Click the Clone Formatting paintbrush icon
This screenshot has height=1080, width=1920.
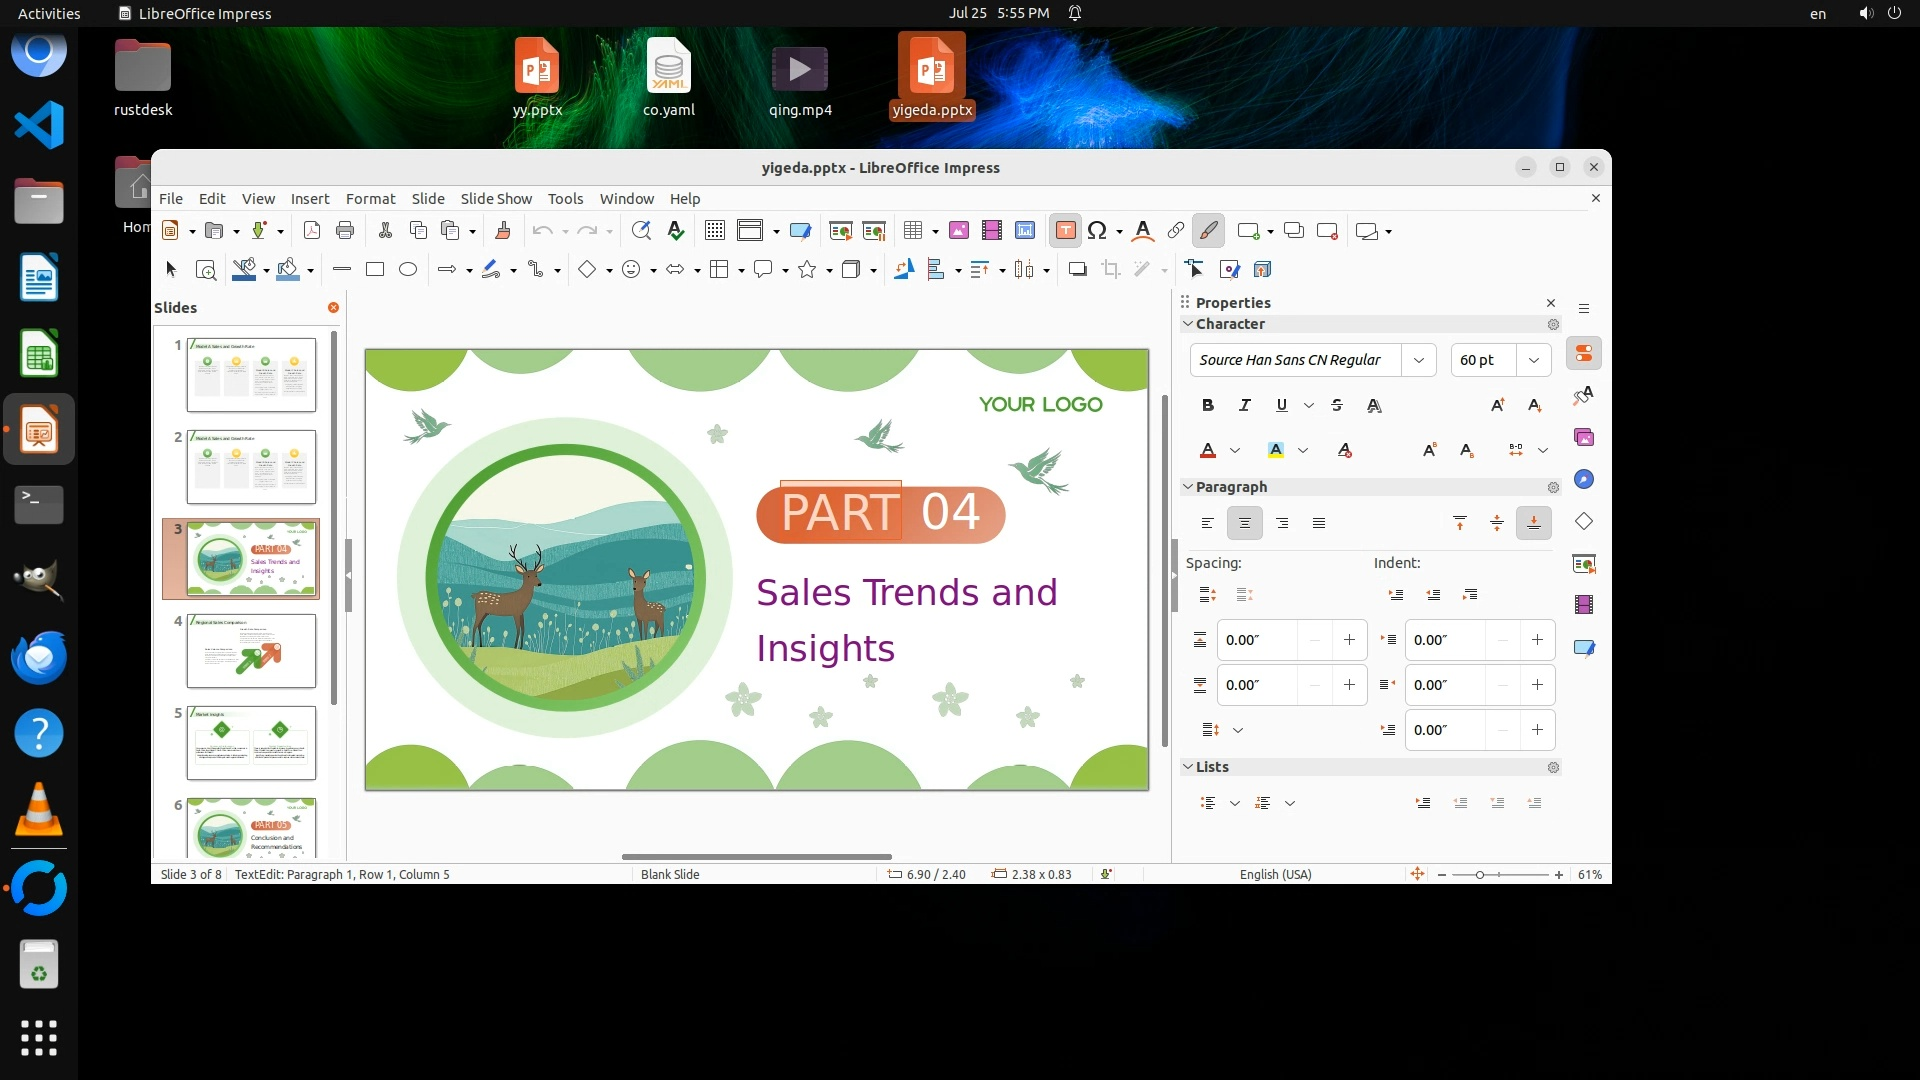click(503, 231)
